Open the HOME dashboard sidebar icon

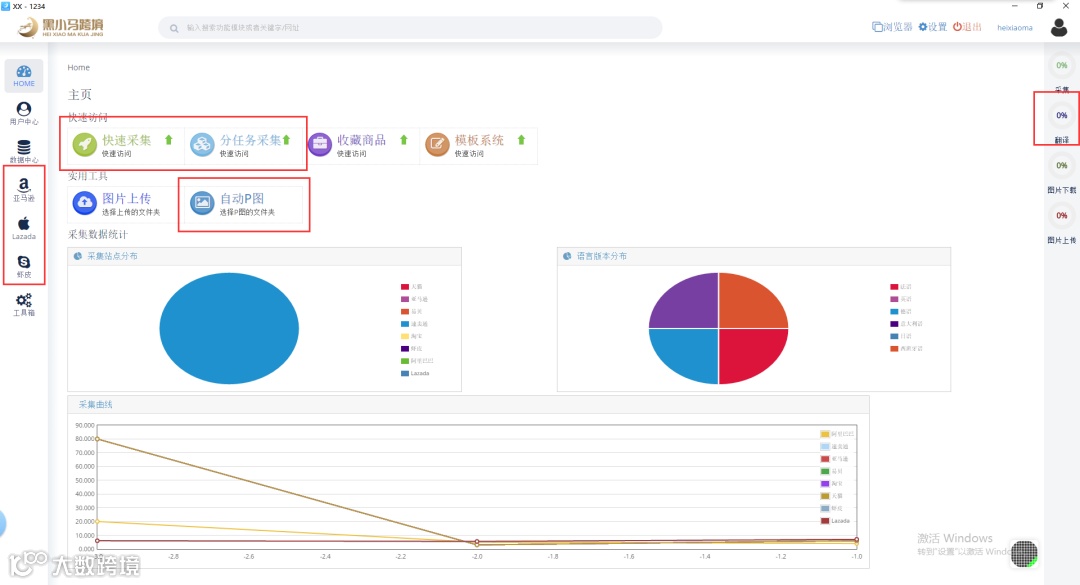pos(24,76)
